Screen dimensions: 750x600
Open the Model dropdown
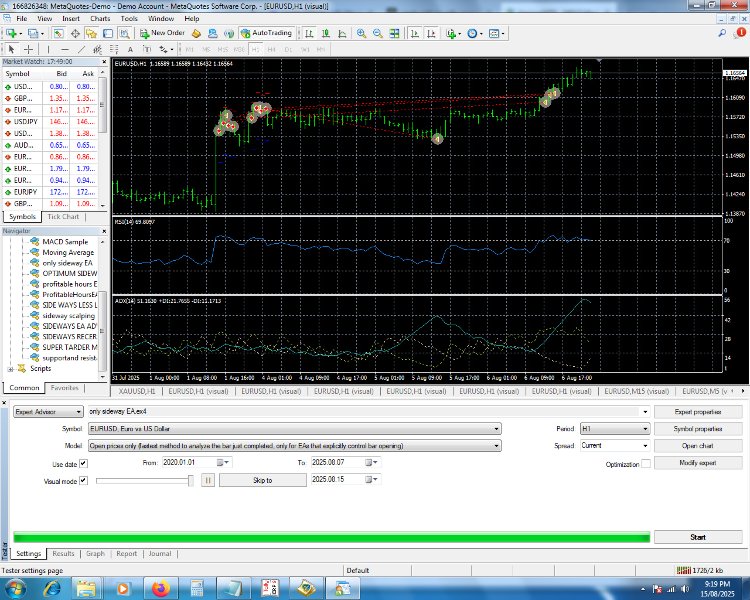[295, 445]
